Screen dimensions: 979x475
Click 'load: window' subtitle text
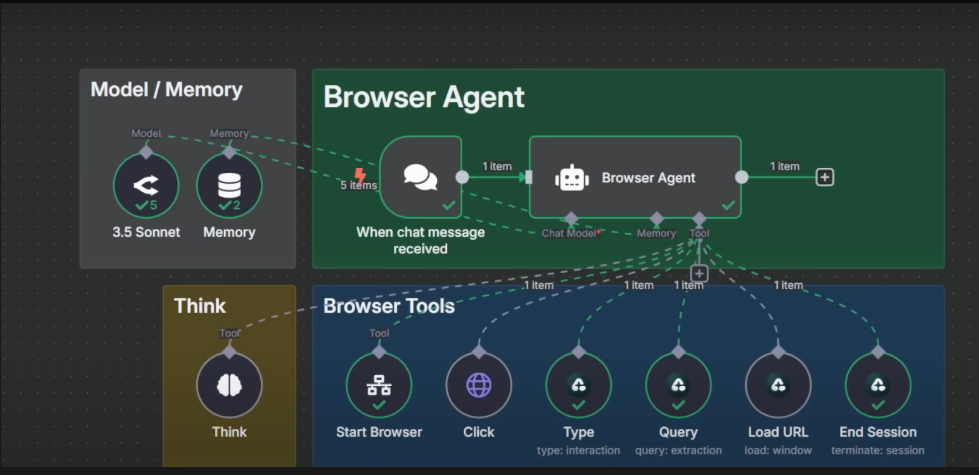click(x=779, y=450)
